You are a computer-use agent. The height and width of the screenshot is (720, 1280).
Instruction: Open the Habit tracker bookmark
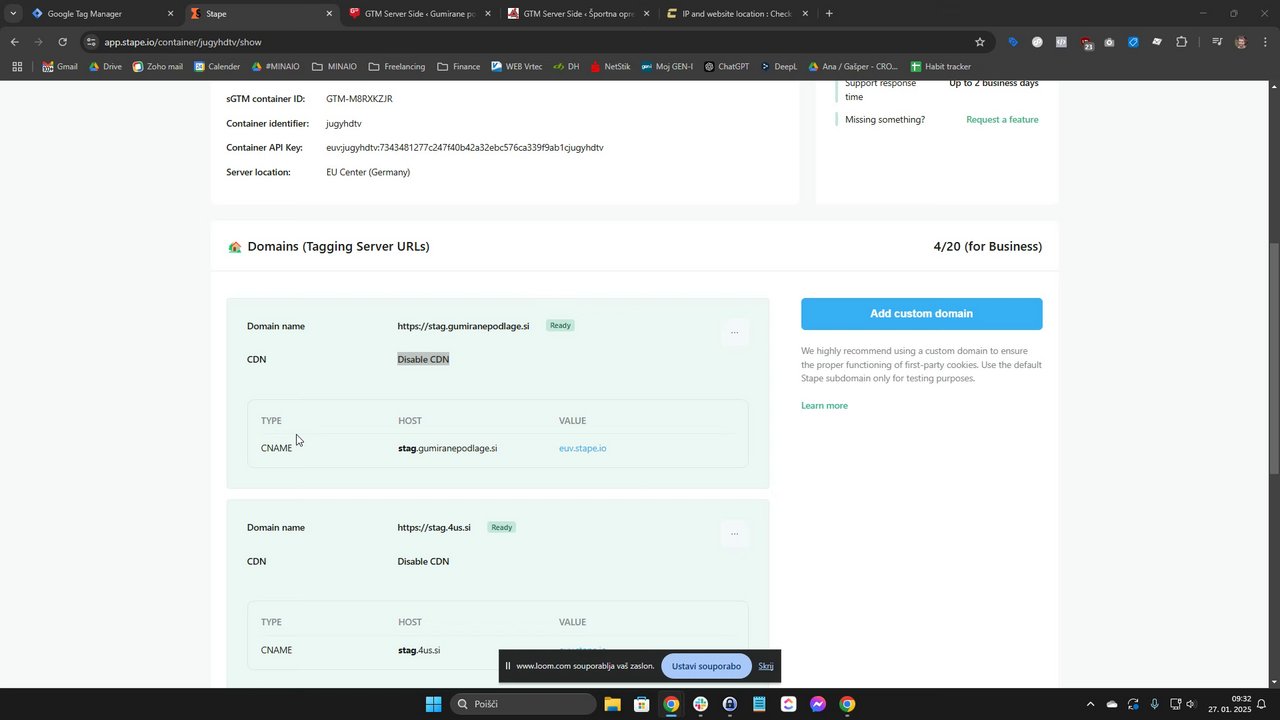click(x=940, y=66)
